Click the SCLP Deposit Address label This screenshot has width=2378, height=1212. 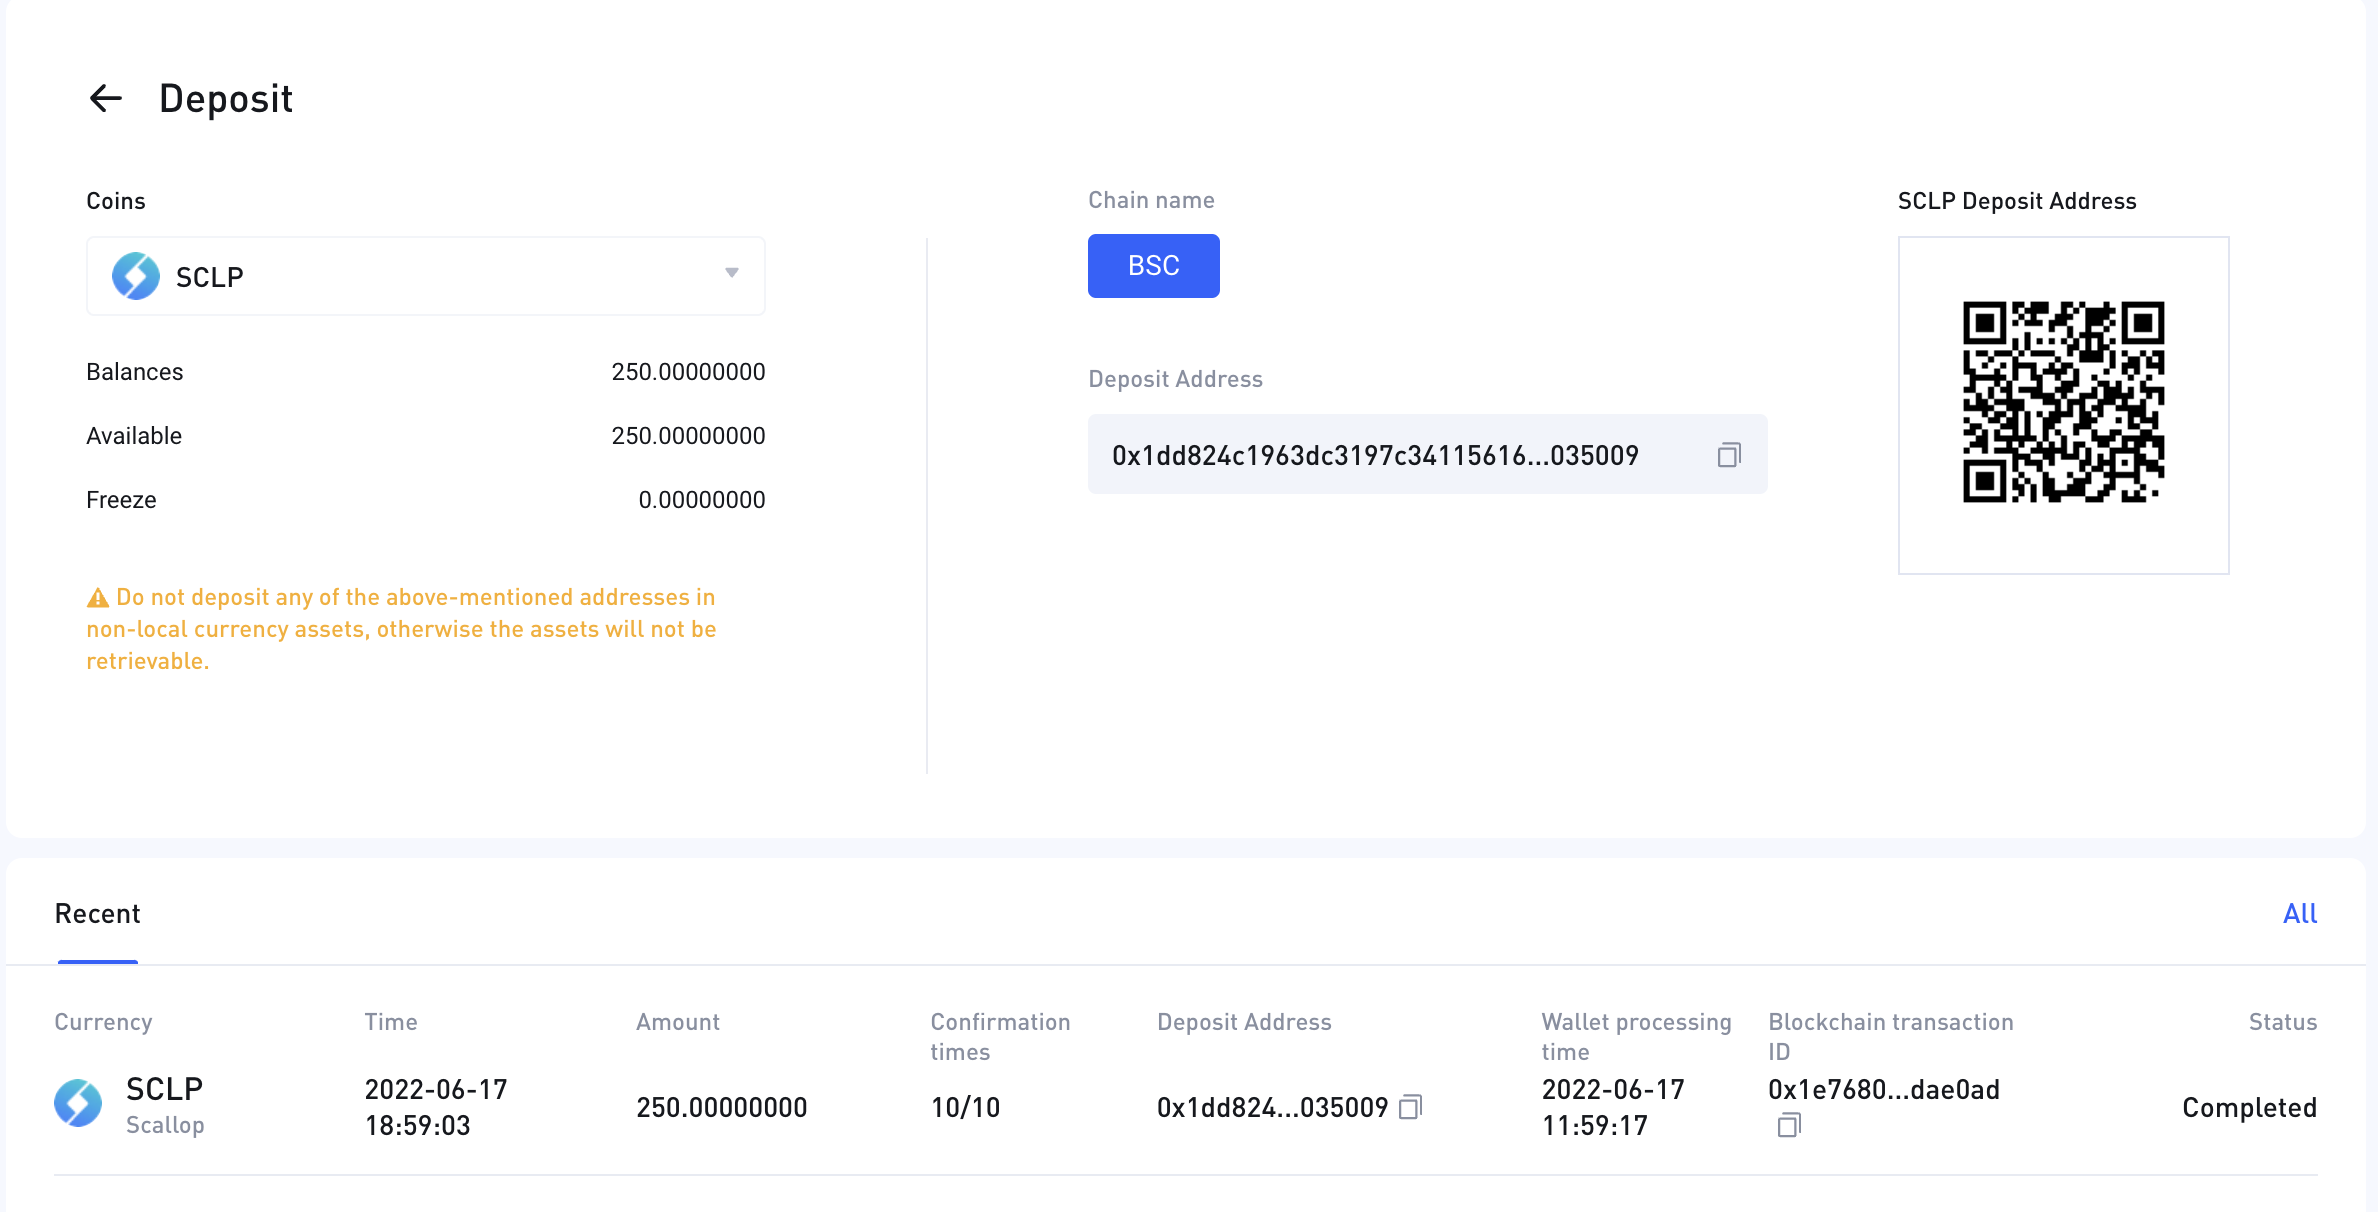[2017, 201]
